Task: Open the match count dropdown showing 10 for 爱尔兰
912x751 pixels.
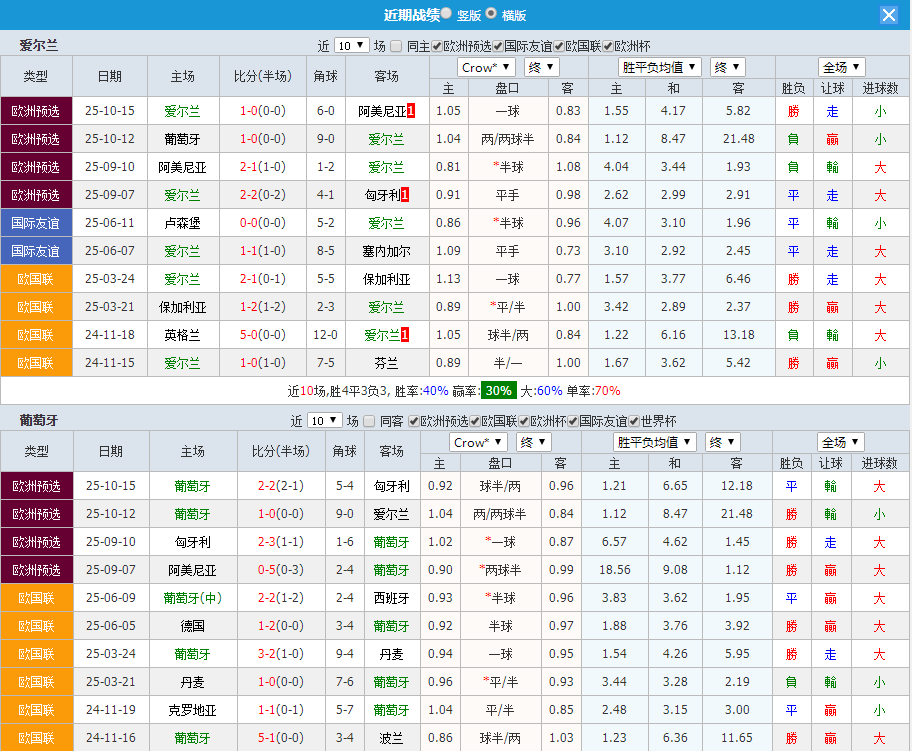Action: click(352, 45)
